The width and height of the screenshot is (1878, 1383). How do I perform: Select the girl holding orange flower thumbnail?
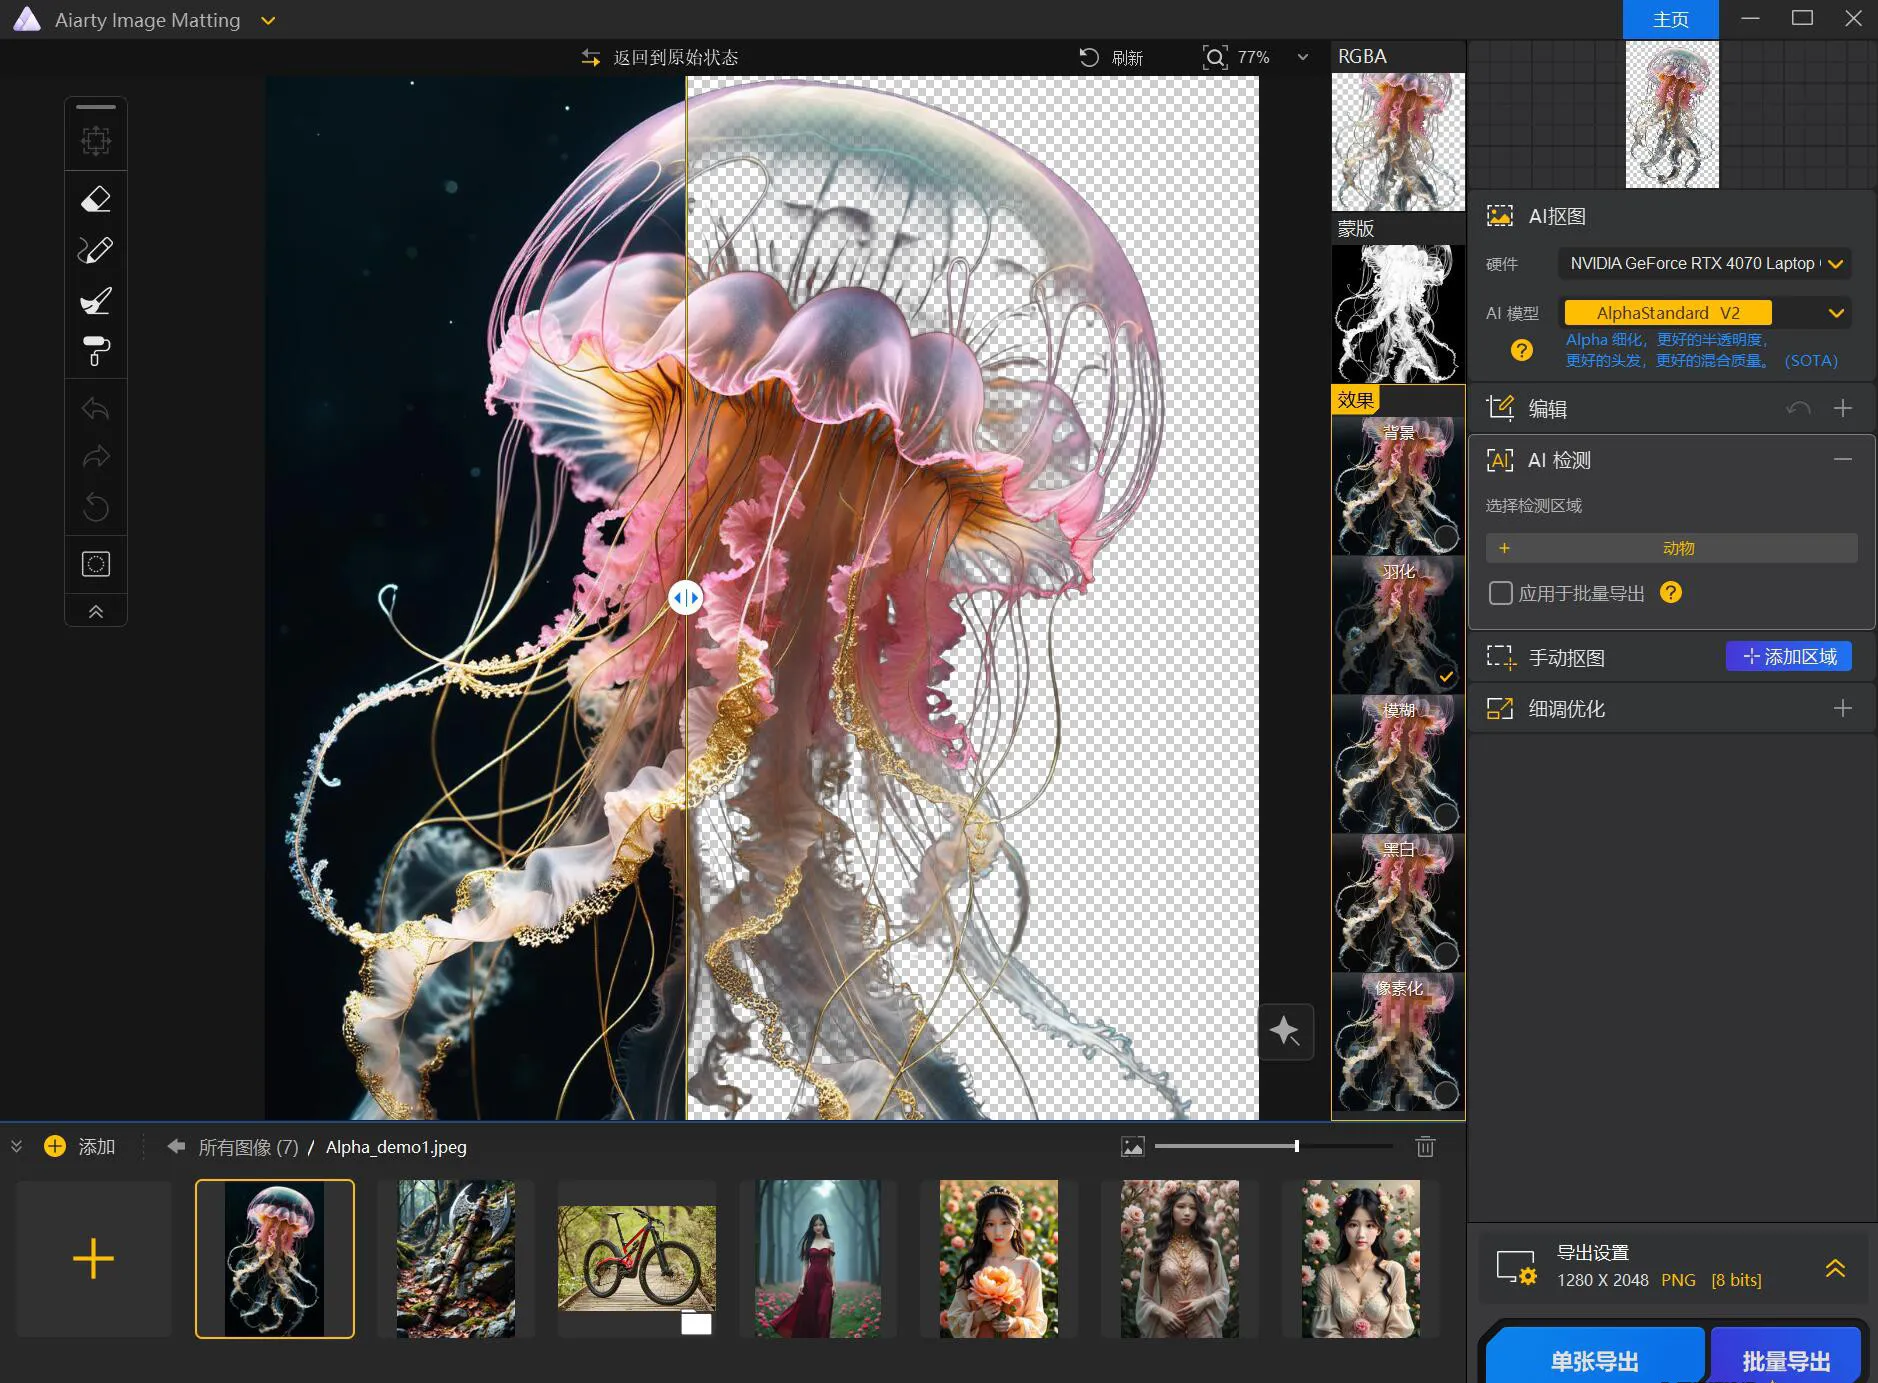coord(999,1258)
